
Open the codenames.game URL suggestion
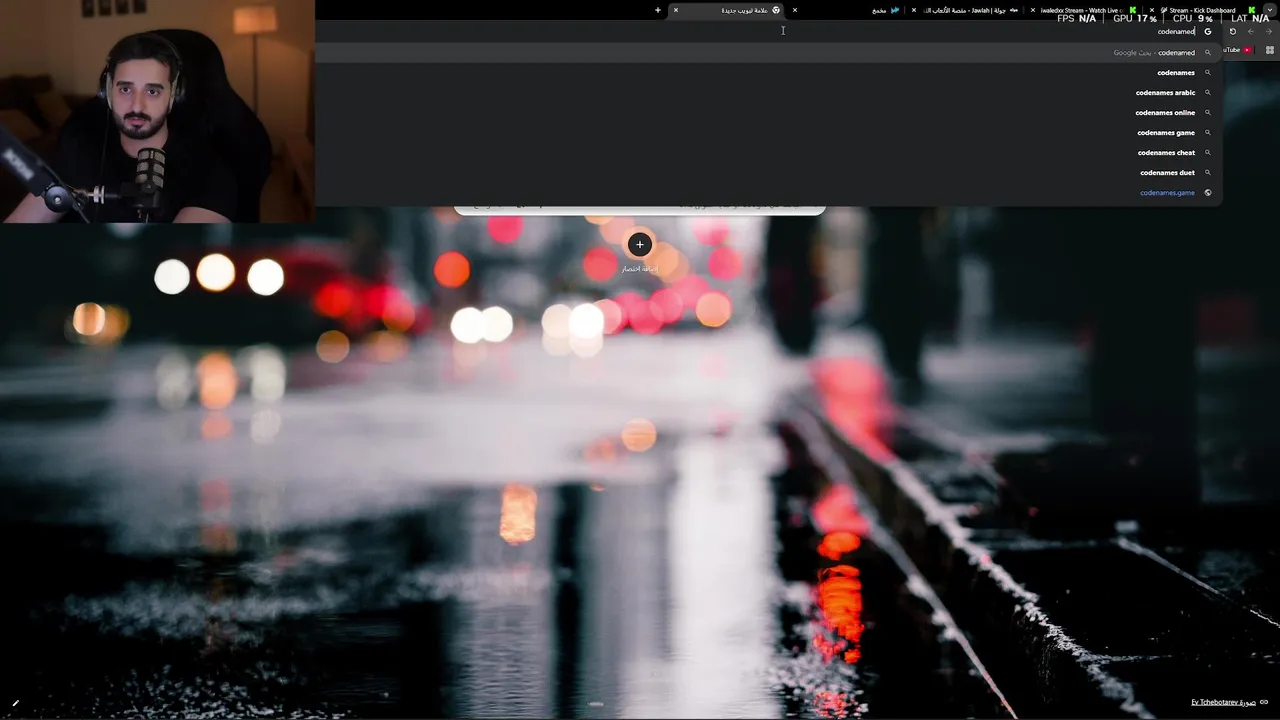(768, 192)
